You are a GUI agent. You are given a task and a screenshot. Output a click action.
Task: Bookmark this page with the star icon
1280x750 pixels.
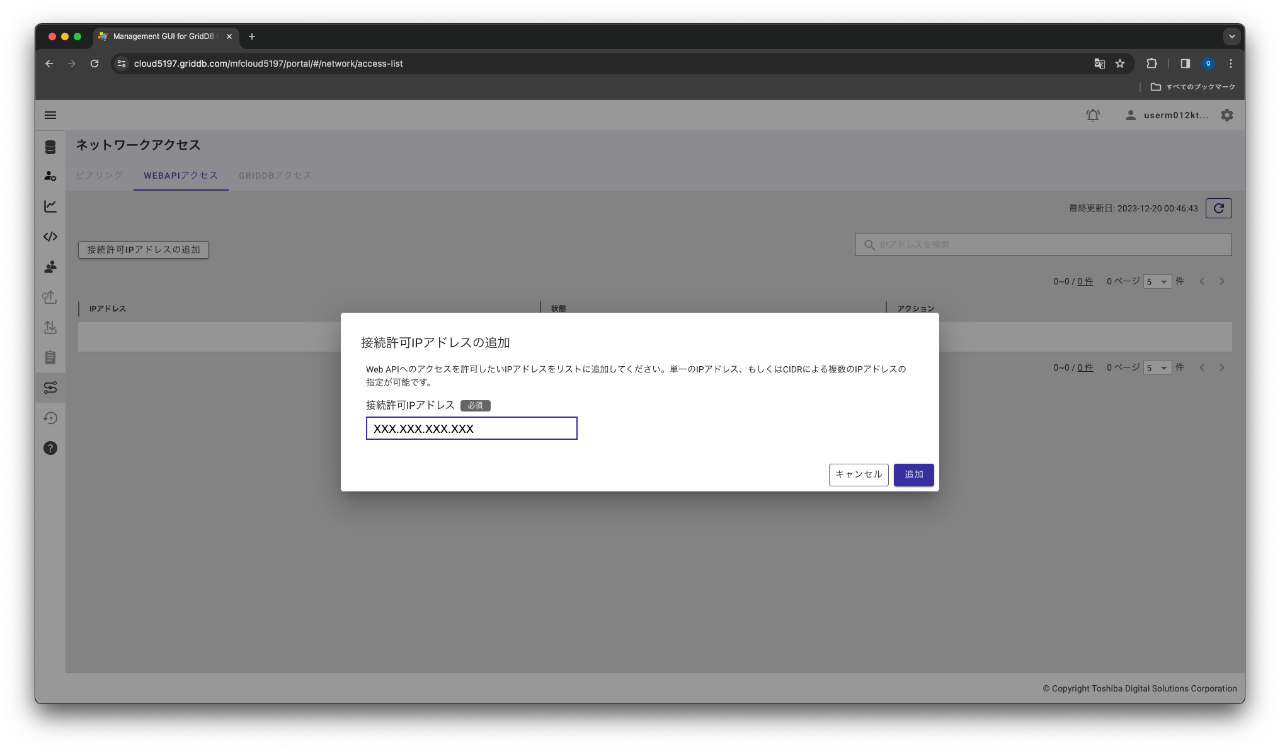tap(1120, 63)
